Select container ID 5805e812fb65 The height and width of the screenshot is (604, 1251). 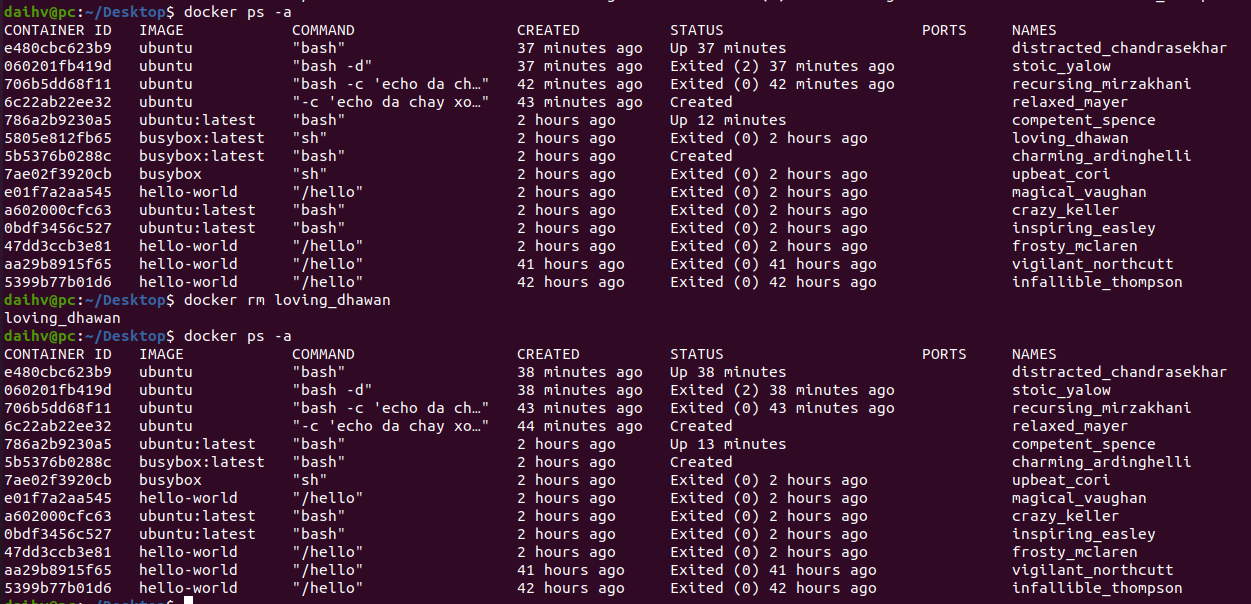[58, 138]
